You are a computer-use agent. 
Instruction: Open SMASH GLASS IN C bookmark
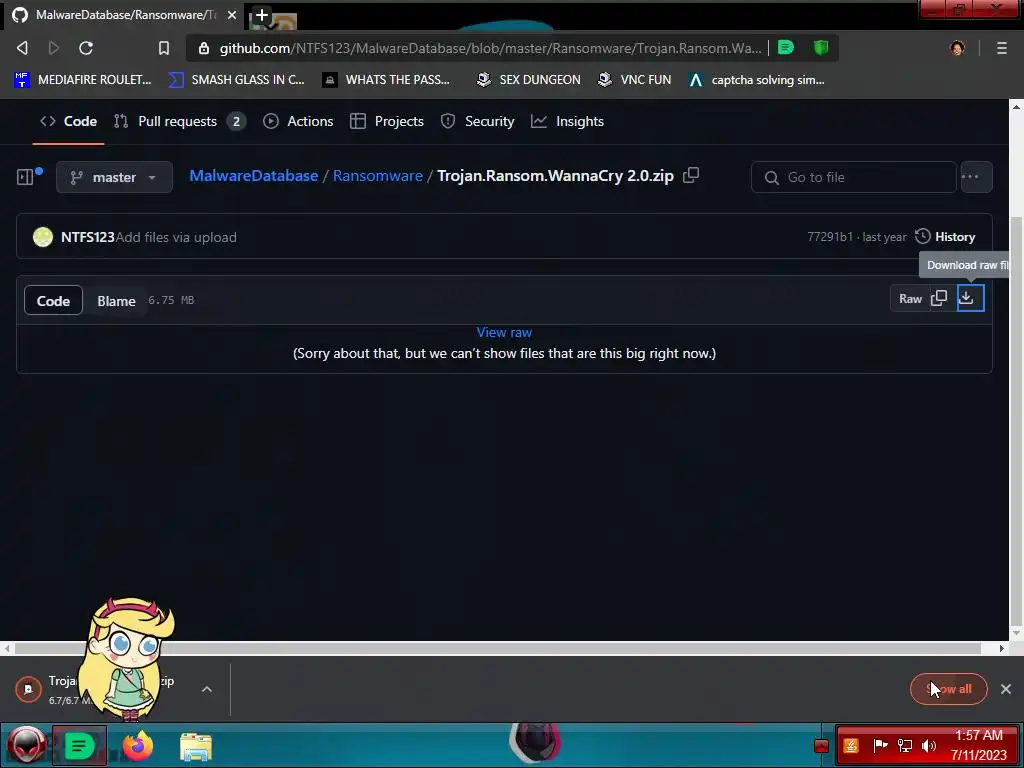coord(236,80)
